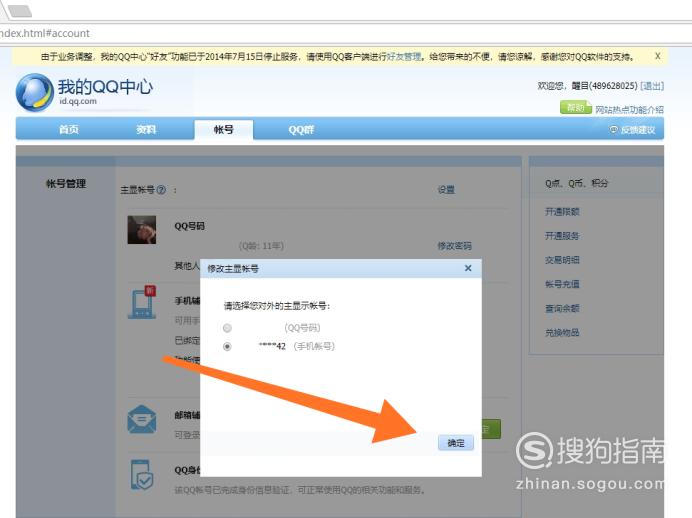Open 交易明细 in the sidebar

coord(562,260)
